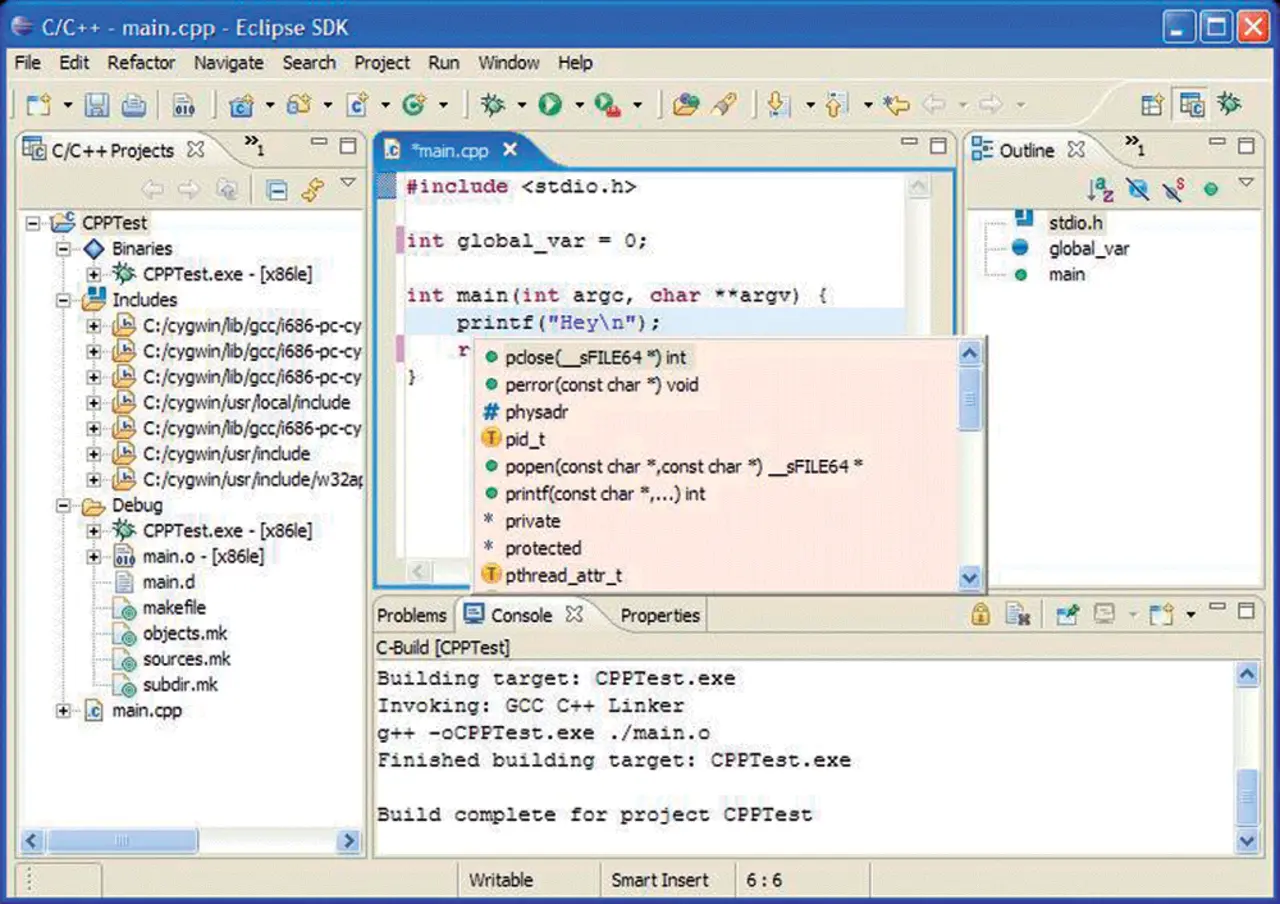Click the Pin Console icon
Image resolution: width=1280 pixels, height=904 pixels.
[1067, 614]
